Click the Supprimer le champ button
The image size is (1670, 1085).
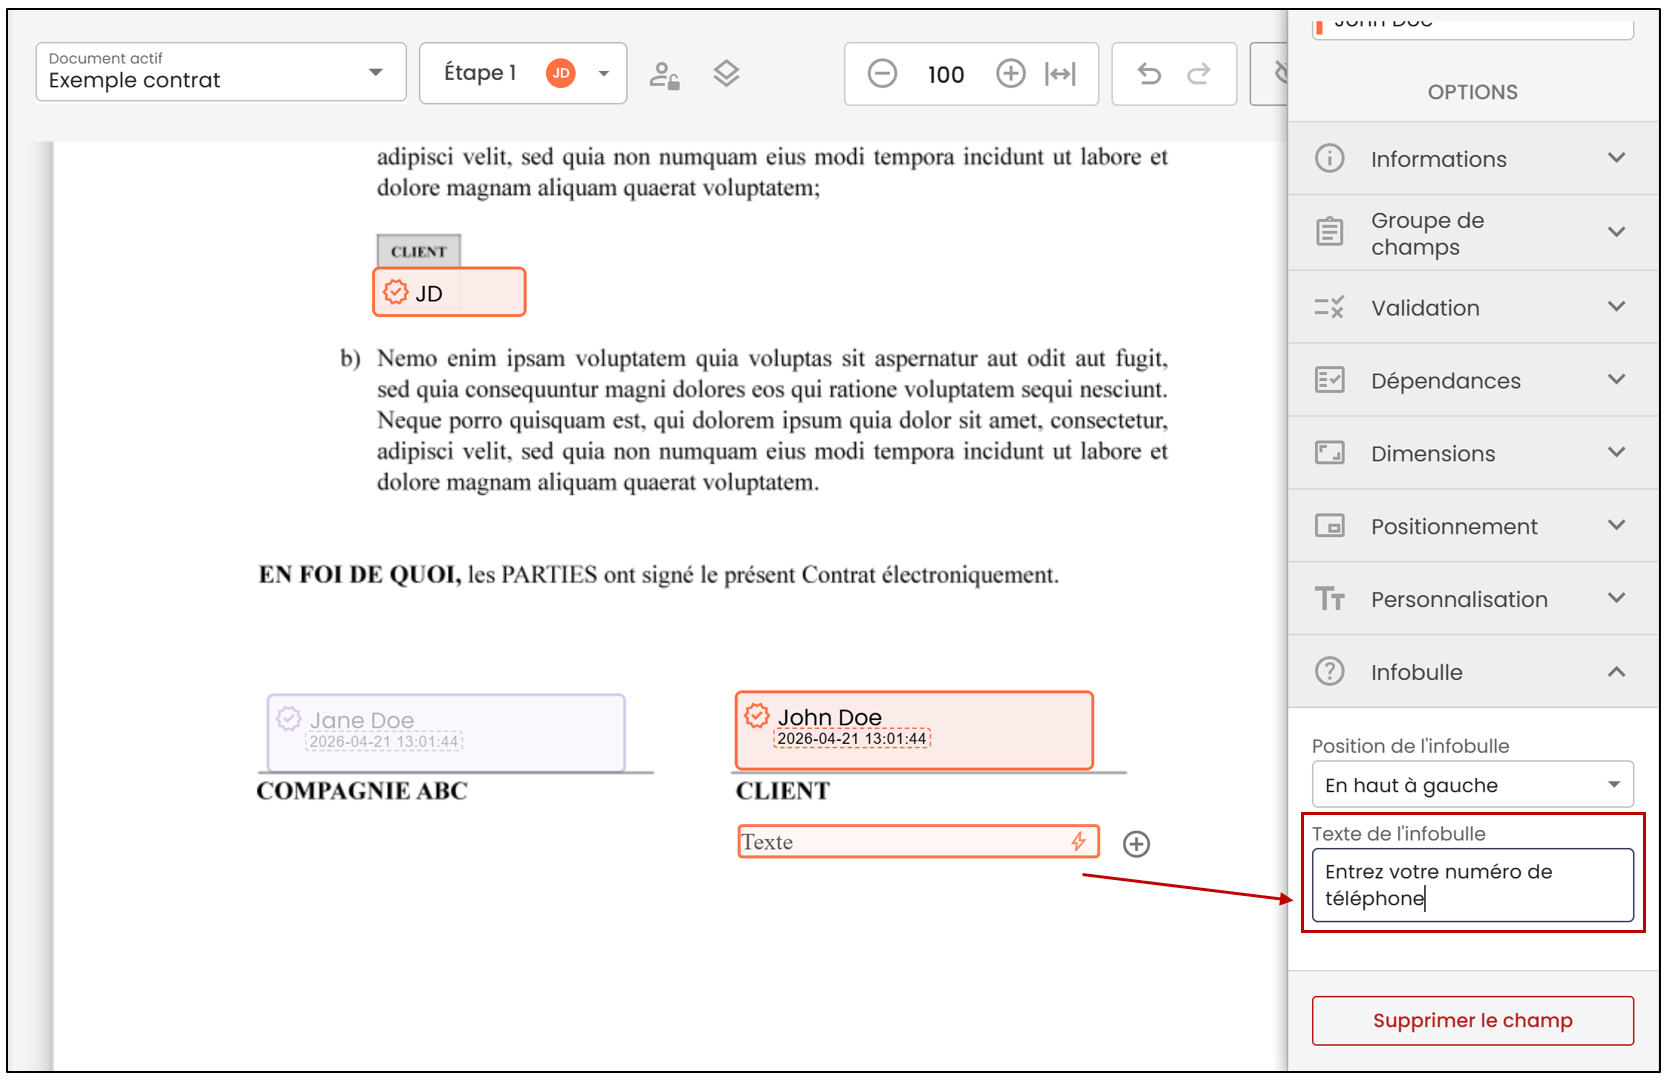coord(1472,1020)
